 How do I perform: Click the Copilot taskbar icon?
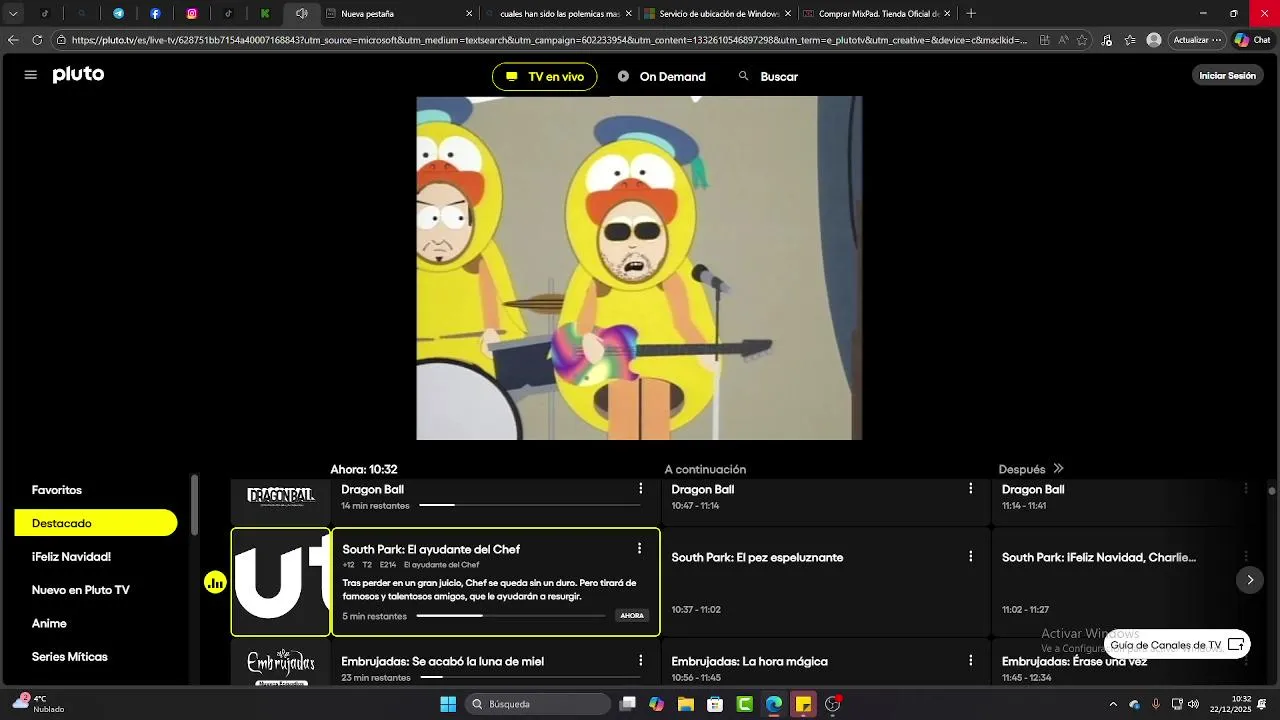(656, 704)
